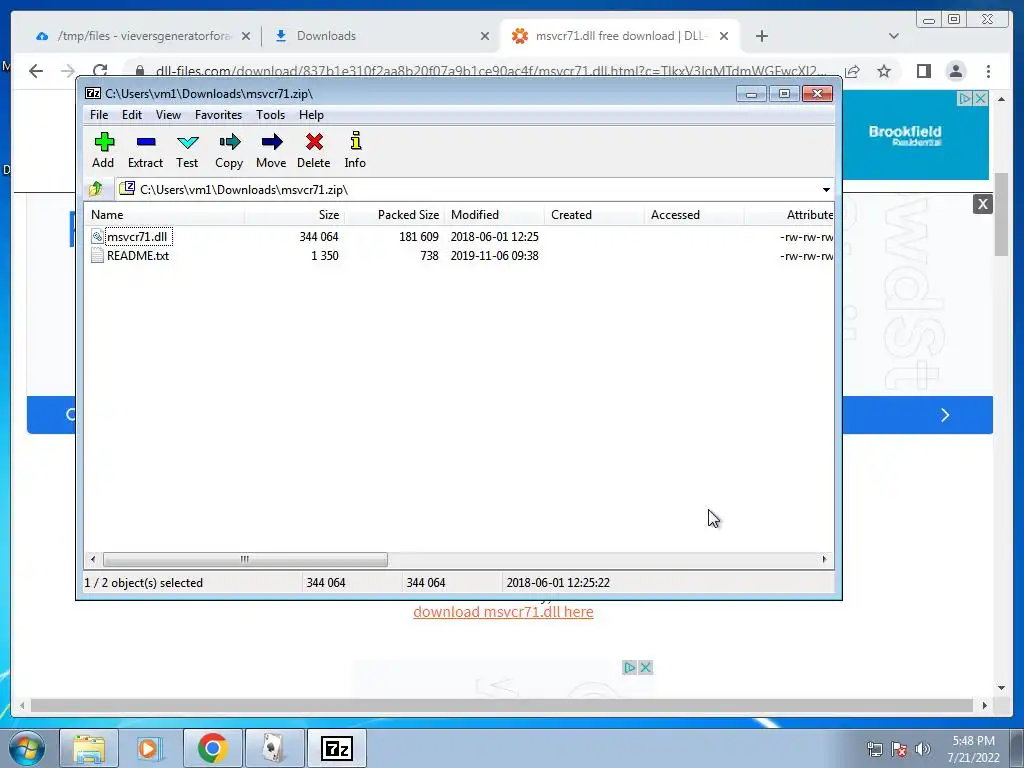
Task: Click the Brookfield advertisement banner
Action: (915, 136)
